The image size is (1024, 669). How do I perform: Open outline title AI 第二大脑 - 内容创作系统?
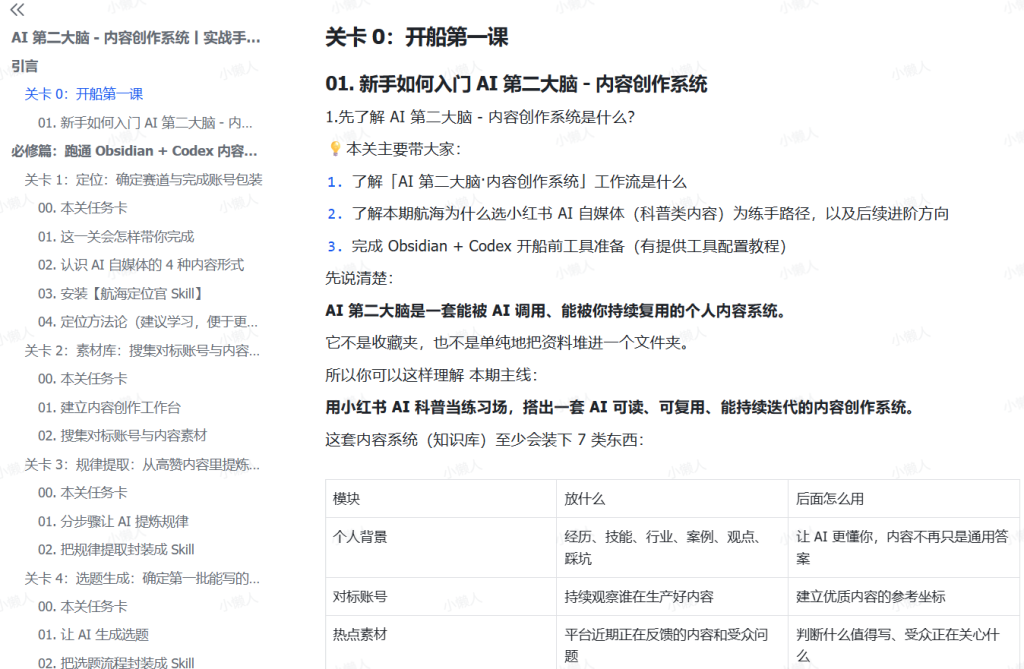coord(136,38)
